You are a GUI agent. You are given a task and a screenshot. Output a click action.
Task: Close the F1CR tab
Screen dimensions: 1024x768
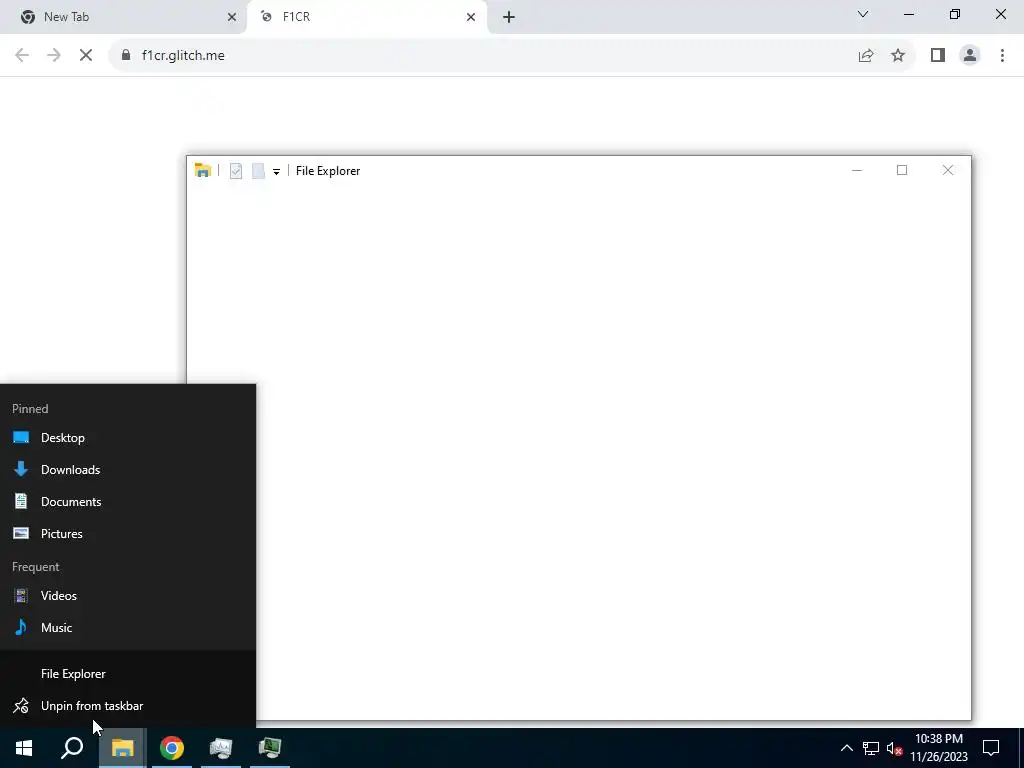(x=471, y=17)
